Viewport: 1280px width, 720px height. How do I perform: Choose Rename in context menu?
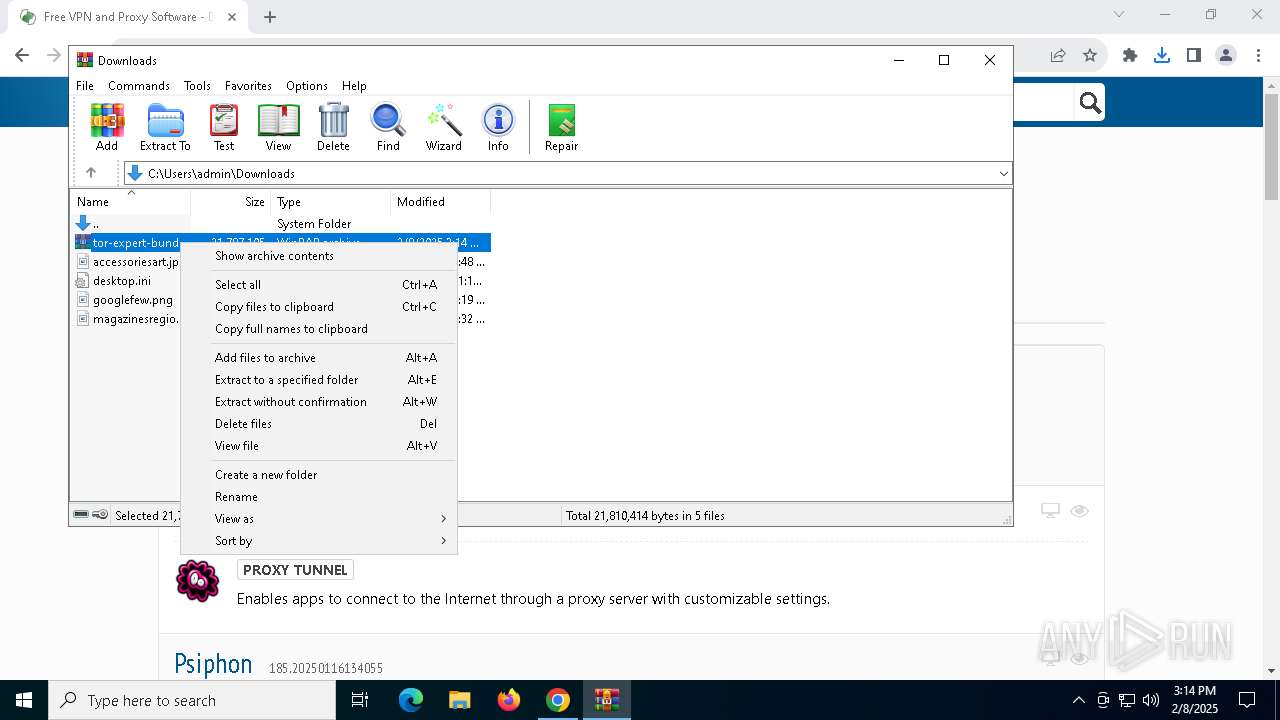coord(318,497)
